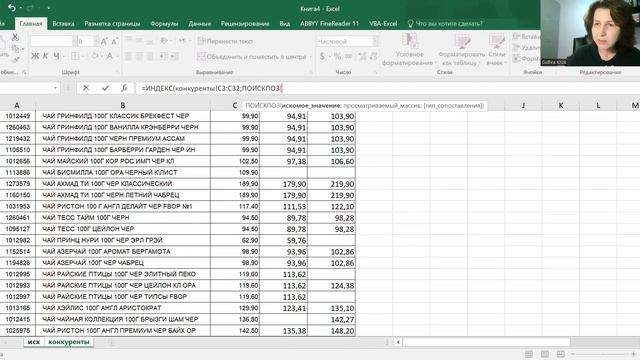Screen dimensions: 640x360
Task: Click the Redo arrow in quick access toolbar
Action: tap(30, 8)
